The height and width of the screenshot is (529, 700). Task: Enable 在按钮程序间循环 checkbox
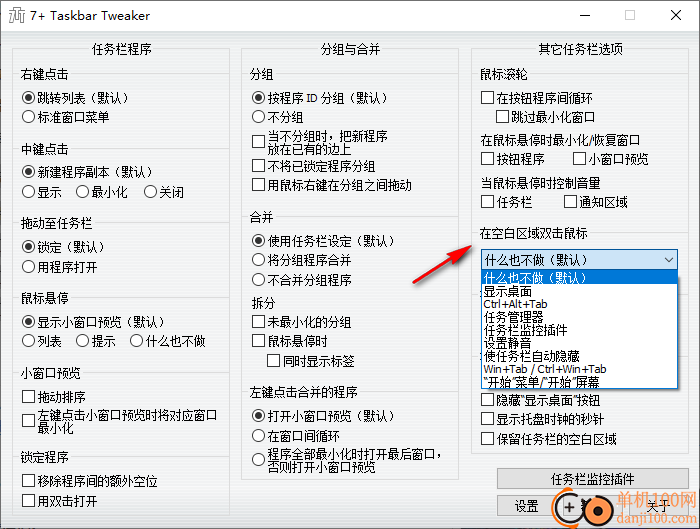coord(488,97)
